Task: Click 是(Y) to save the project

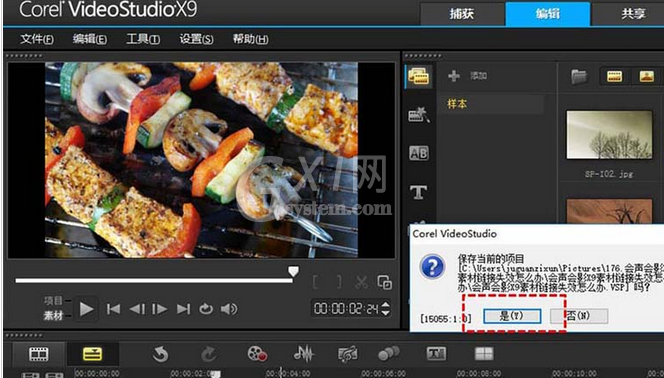Action: 512,316
